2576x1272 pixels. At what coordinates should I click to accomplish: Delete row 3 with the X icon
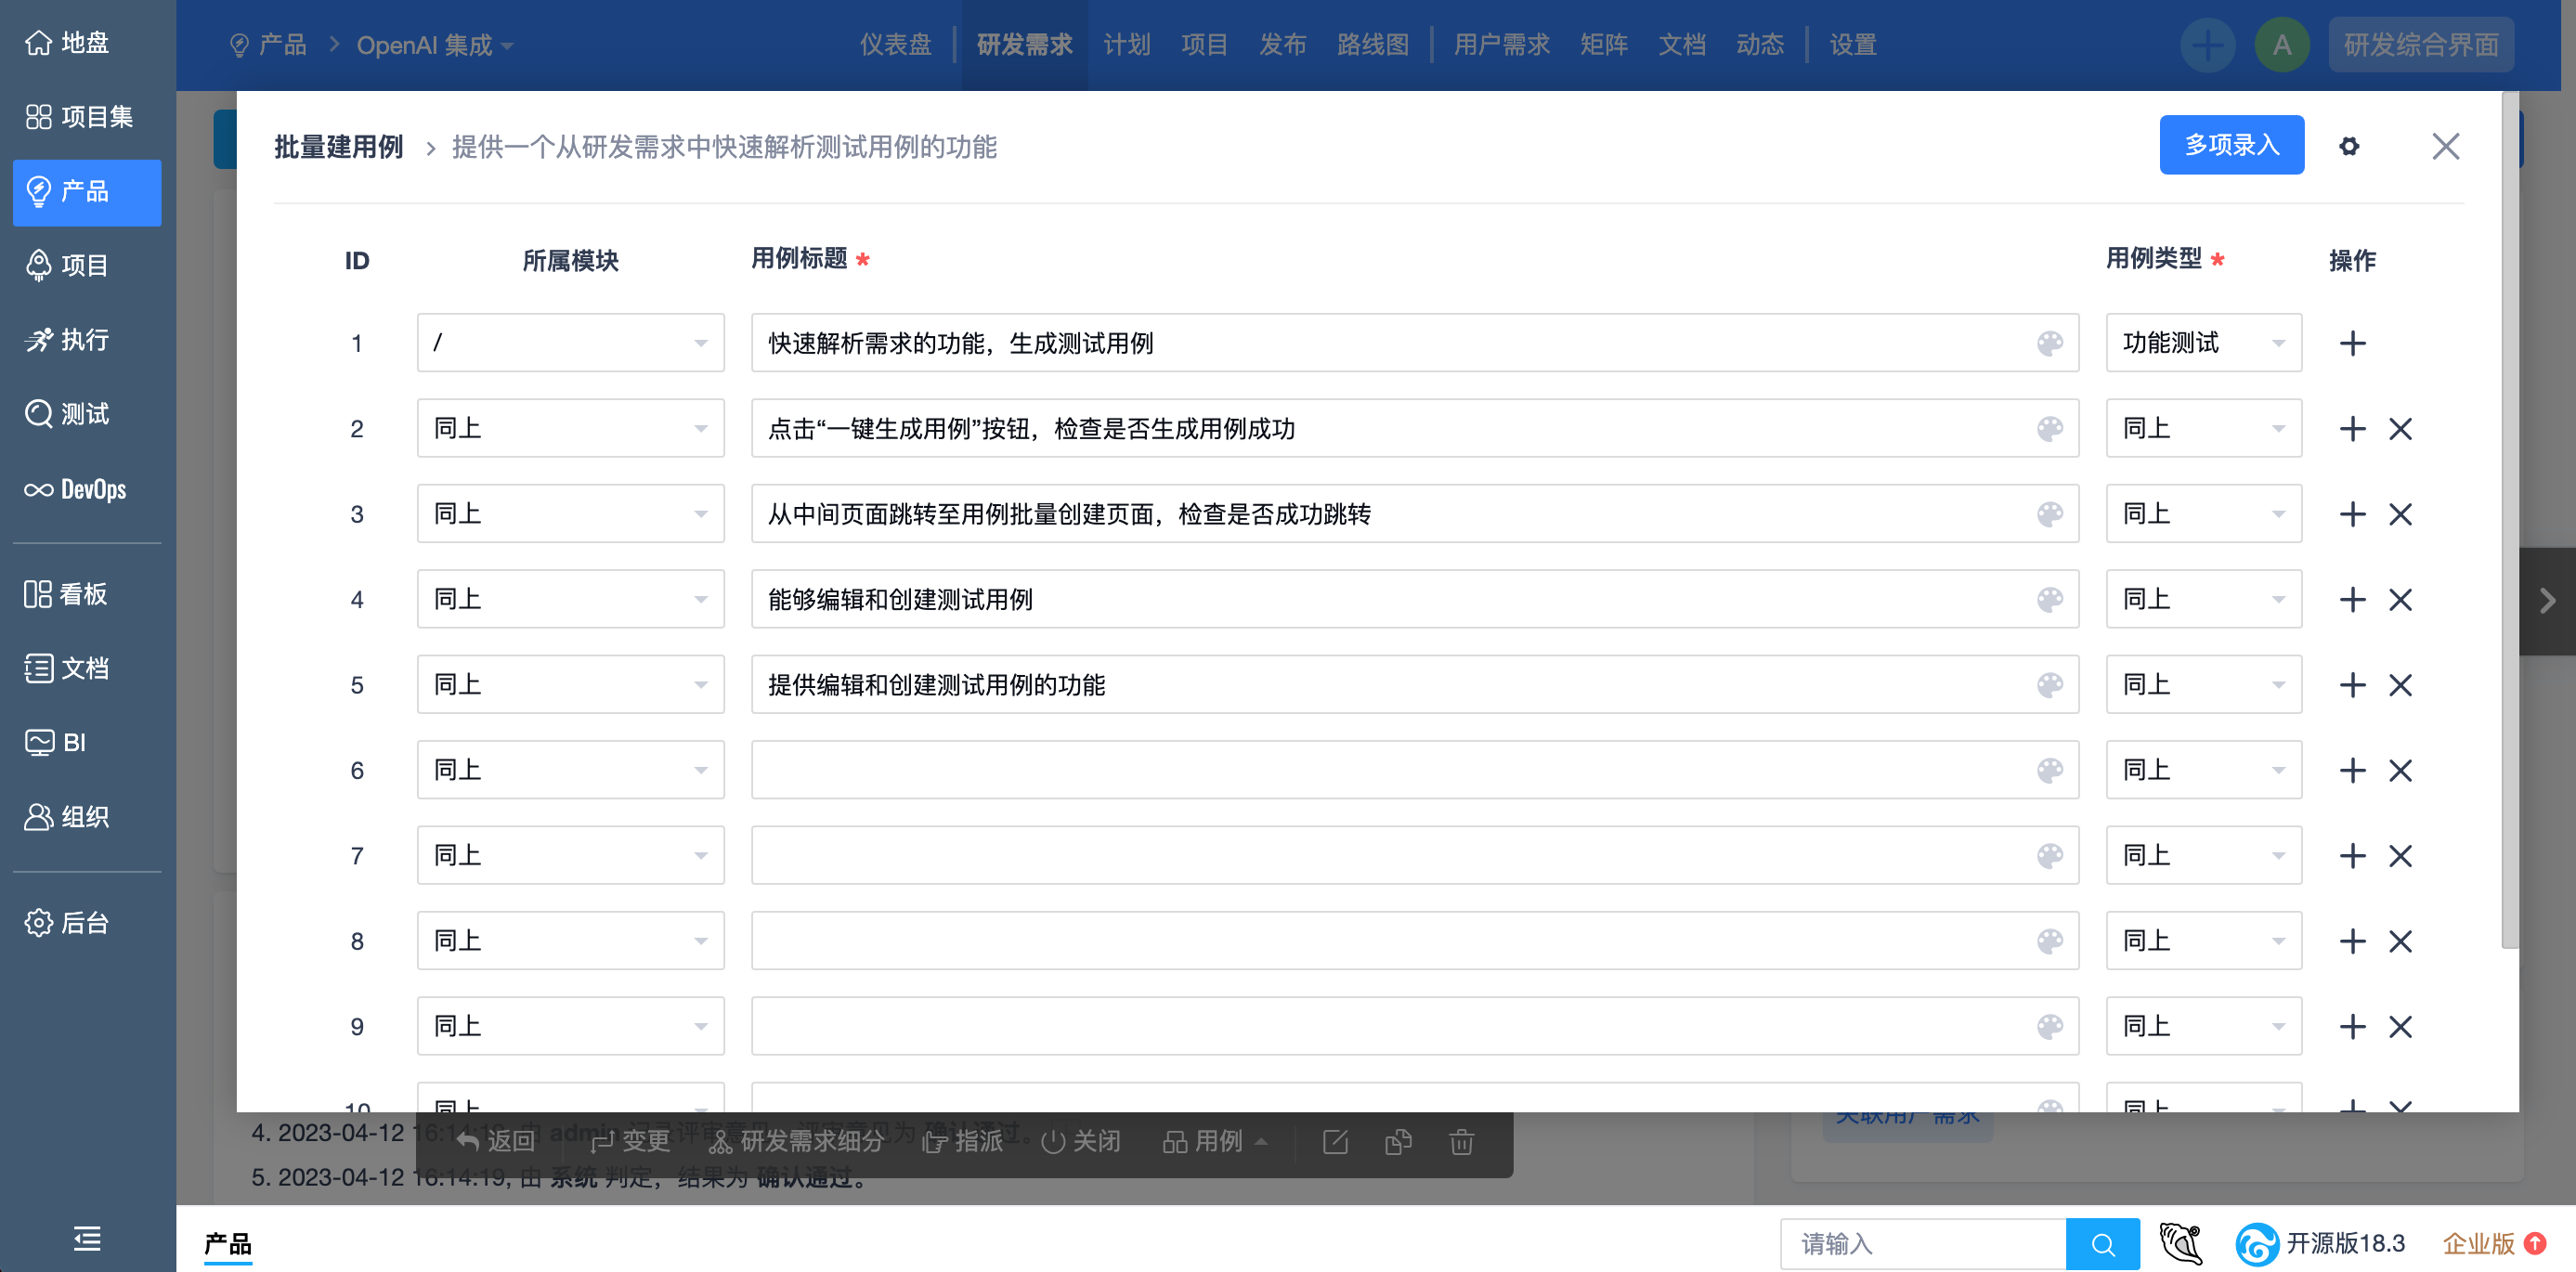pyautogui.click(x=2400, y=514)
